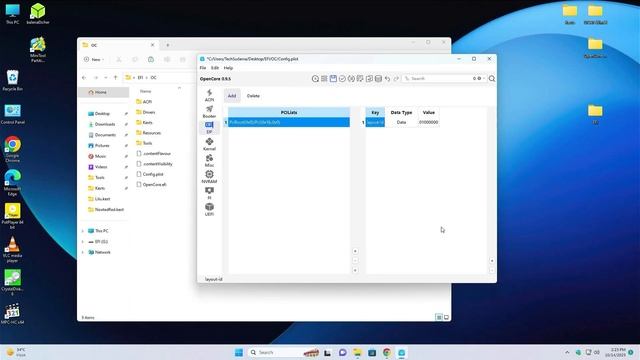Screen dimensions: 640x360
Task: Click the Redo arrow toolbar icon
Action: point(396,78)
